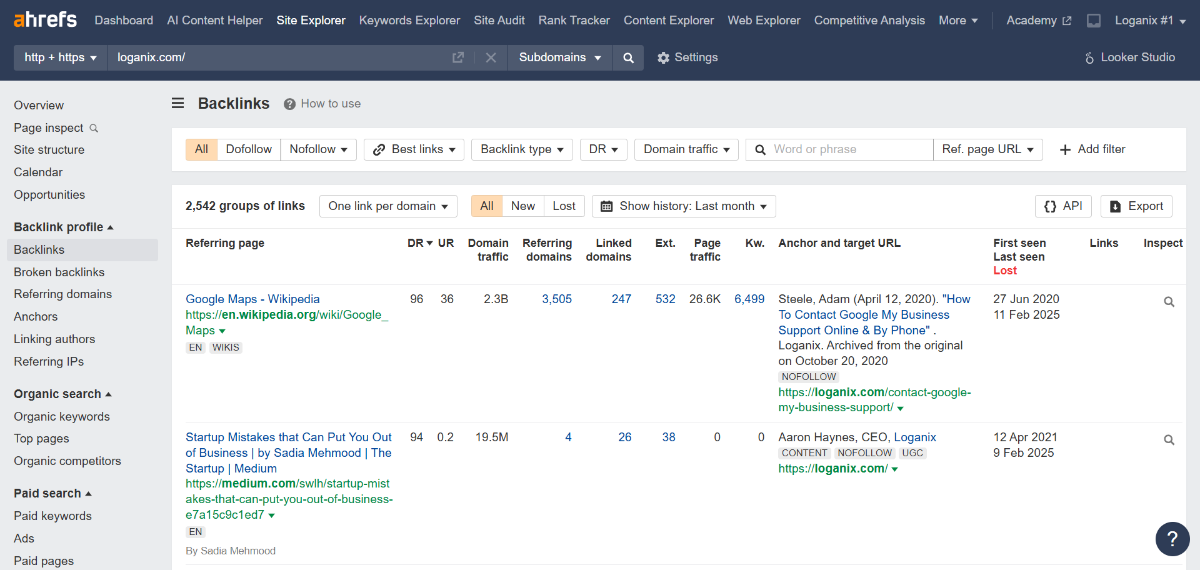The height and width of the screenshot is (570, 1200).
Task: Clear the loganix.com URL field
Action: click(x=491, y=58)
